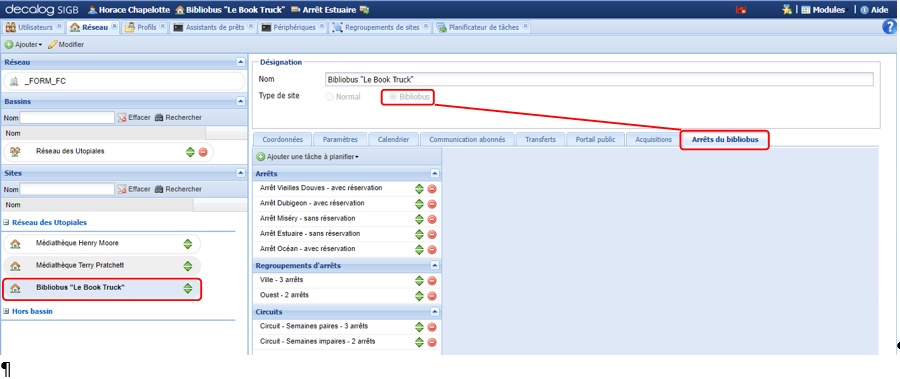The height and width of the screenshot is (379, 900).
Task: Collapse the Réseau panel
Action: [x=240, y=62]
